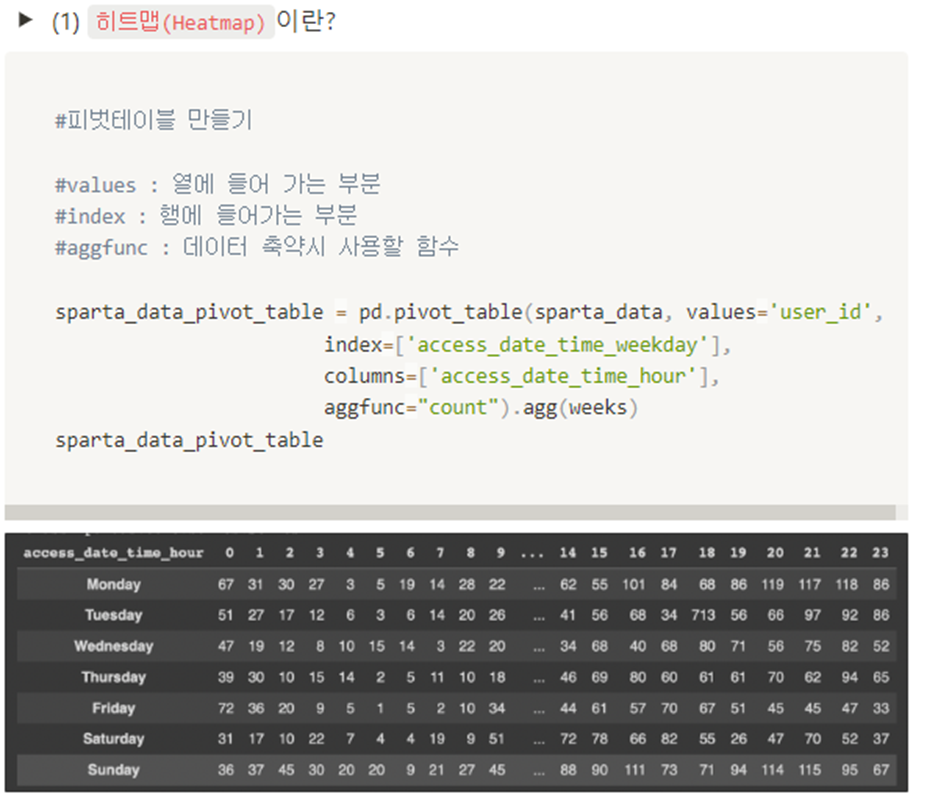
Task: Click the Tuesday row label
Action: click(x=114, y=615)
